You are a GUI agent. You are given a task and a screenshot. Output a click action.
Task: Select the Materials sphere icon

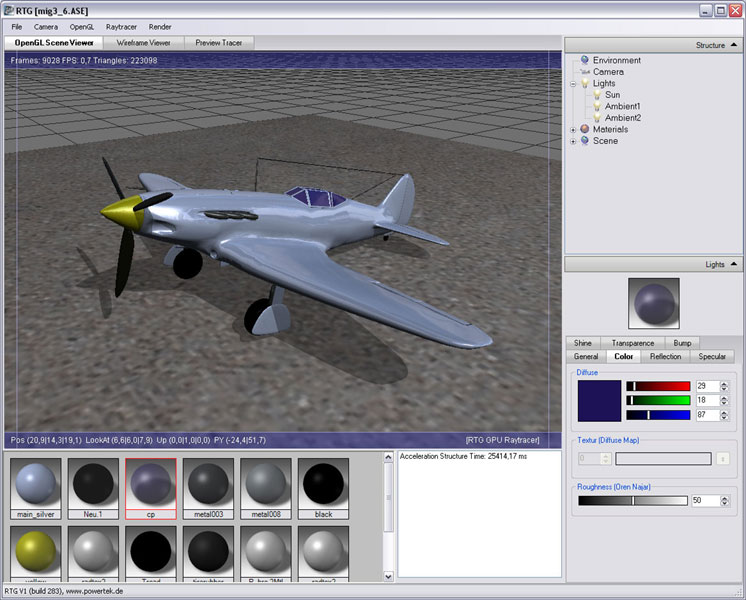pos(584,129)
